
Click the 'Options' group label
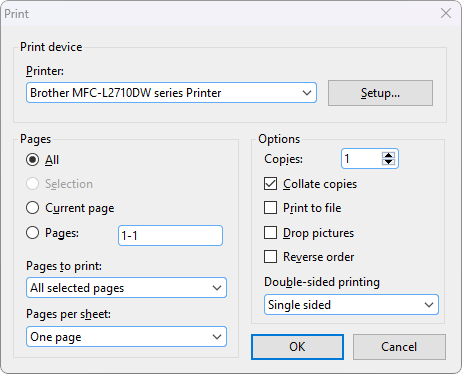[279, 139]
